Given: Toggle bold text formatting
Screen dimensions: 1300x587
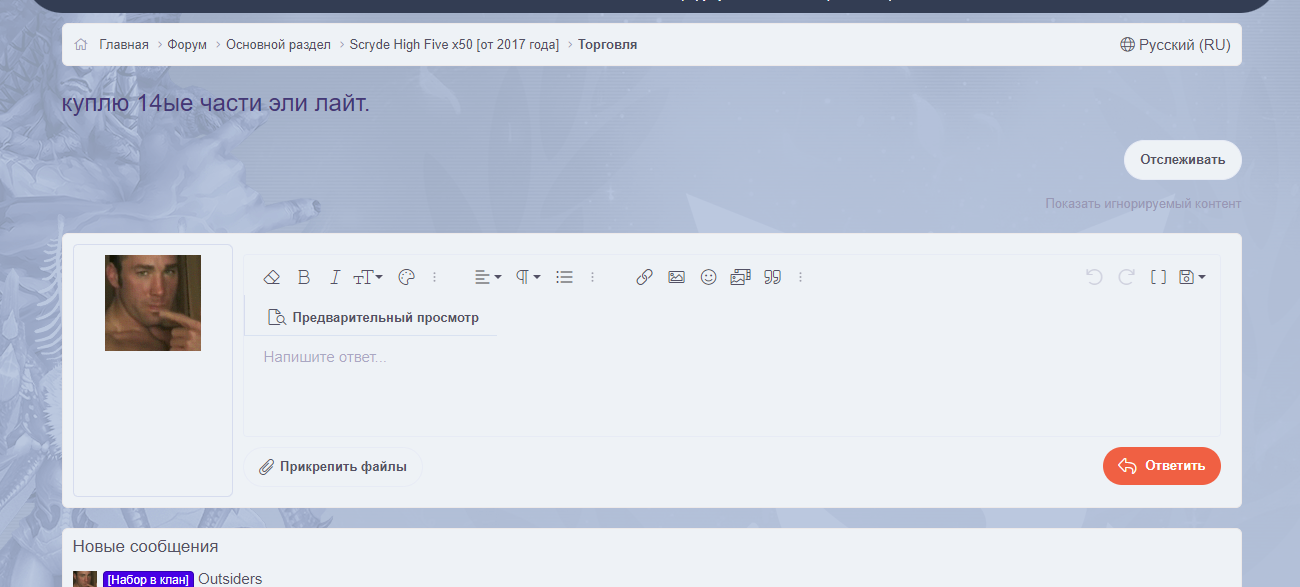Looking at the screenshot, I should pyautogui.click(x=304, y=277).
